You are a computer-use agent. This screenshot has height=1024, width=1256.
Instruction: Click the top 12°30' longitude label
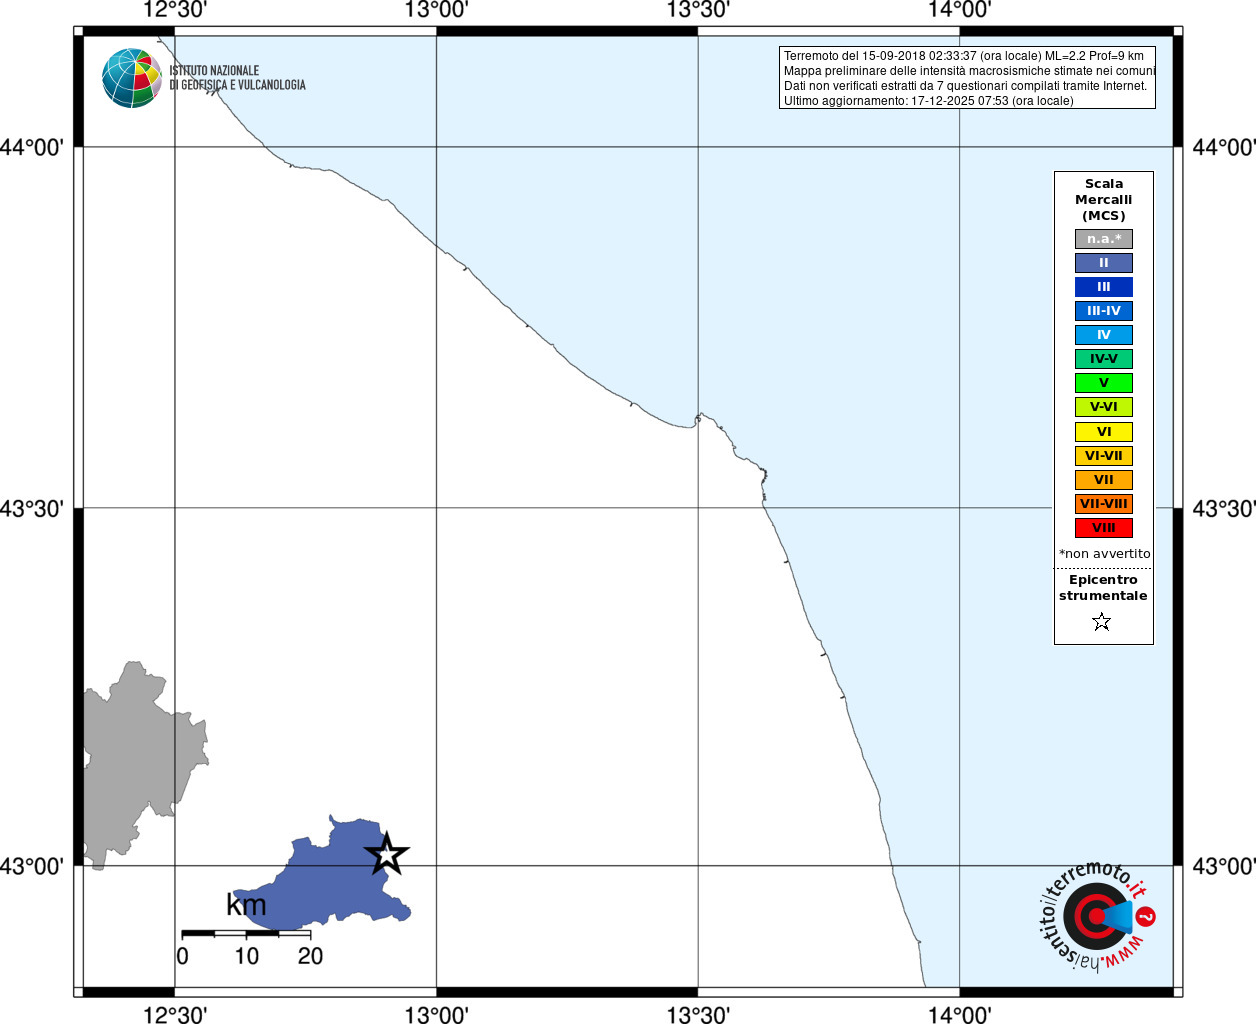pos(175,11)
